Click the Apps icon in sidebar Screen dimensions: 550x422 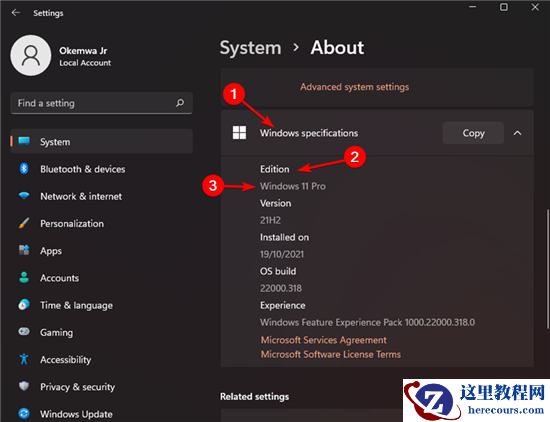click(x=24, y=250)
